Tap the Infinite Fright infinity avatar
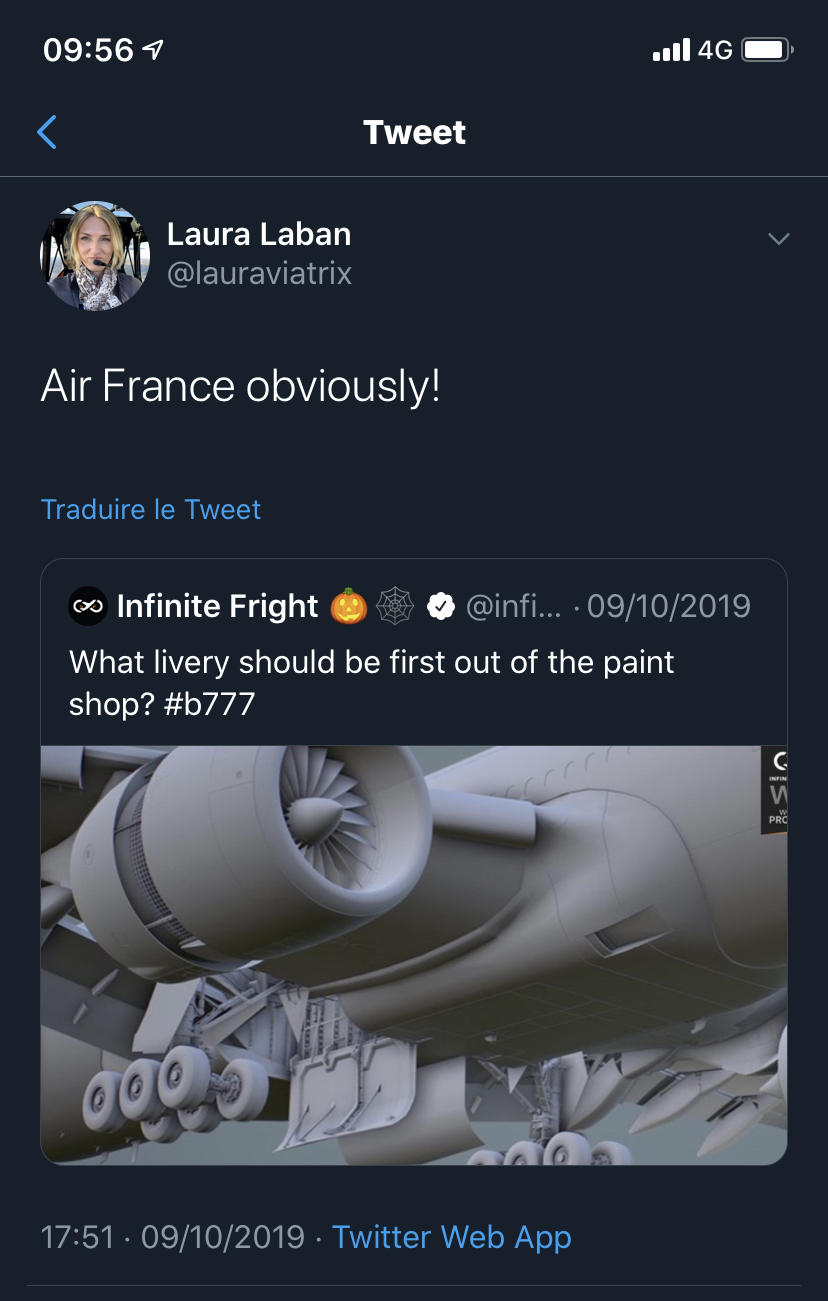Image resolution: width=828 pixels, height=1301 pixels. tap(88, 606)
